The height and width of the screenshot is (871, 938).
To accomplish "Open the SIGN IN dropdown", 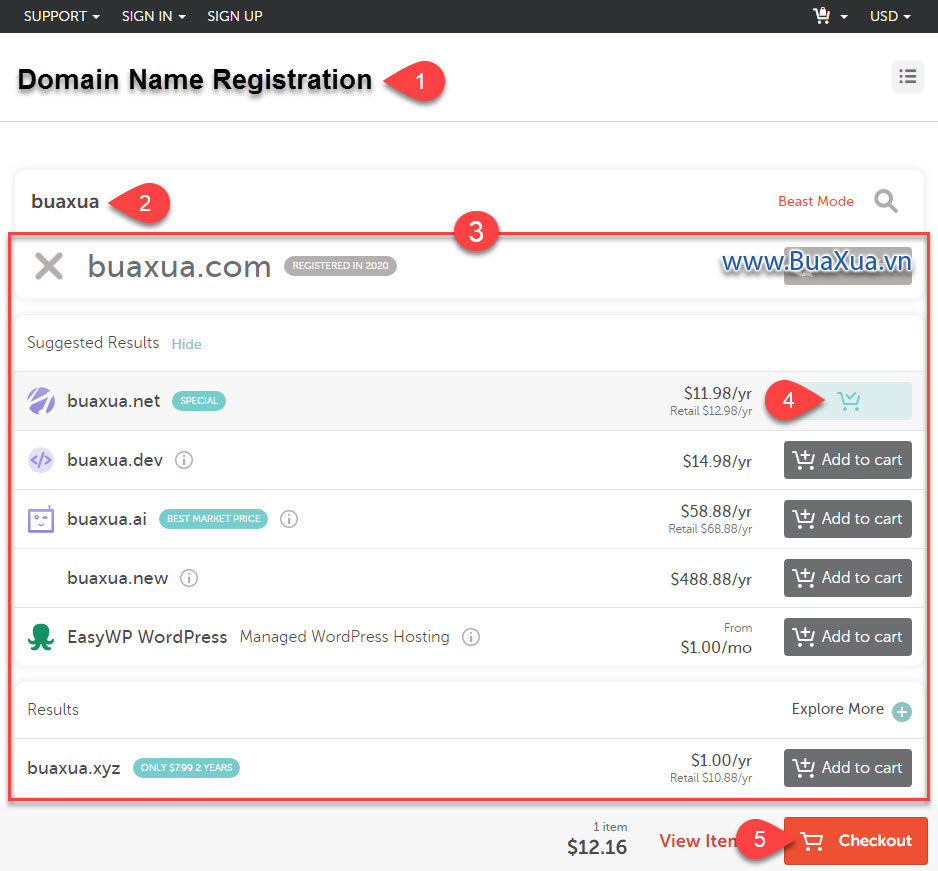I will pos(153,16).
